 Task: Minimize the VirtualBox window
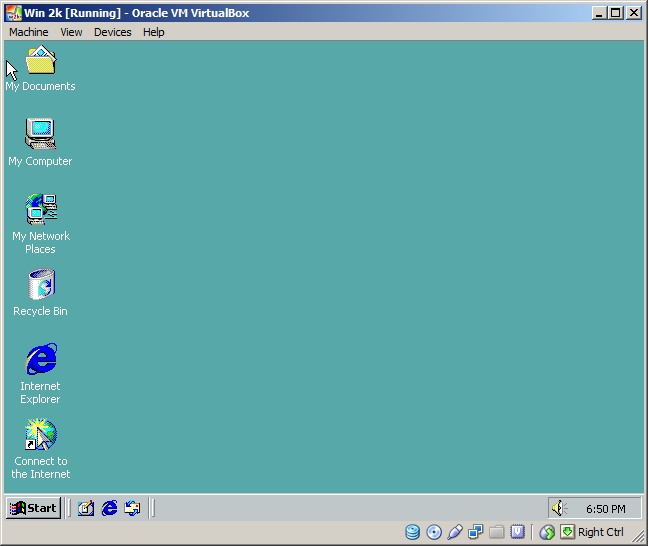[599, 13]
